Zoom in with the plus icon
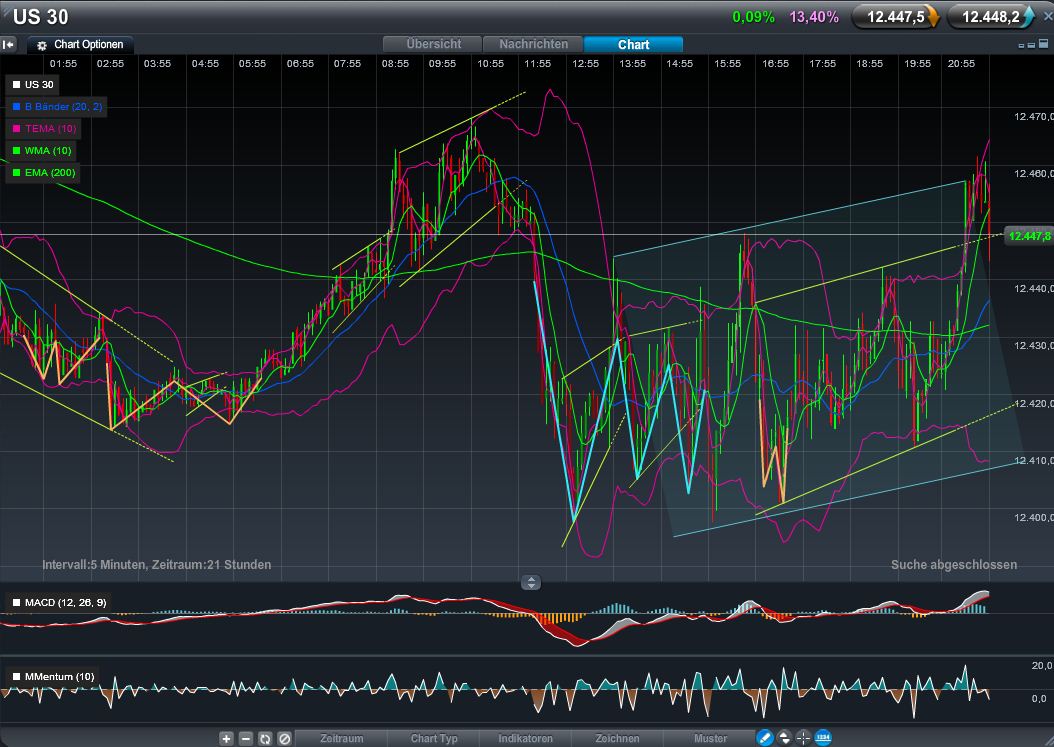Image resolution: width=1054 pixels, height=747 pixels. pyautogui.click(x=226, y=738)
